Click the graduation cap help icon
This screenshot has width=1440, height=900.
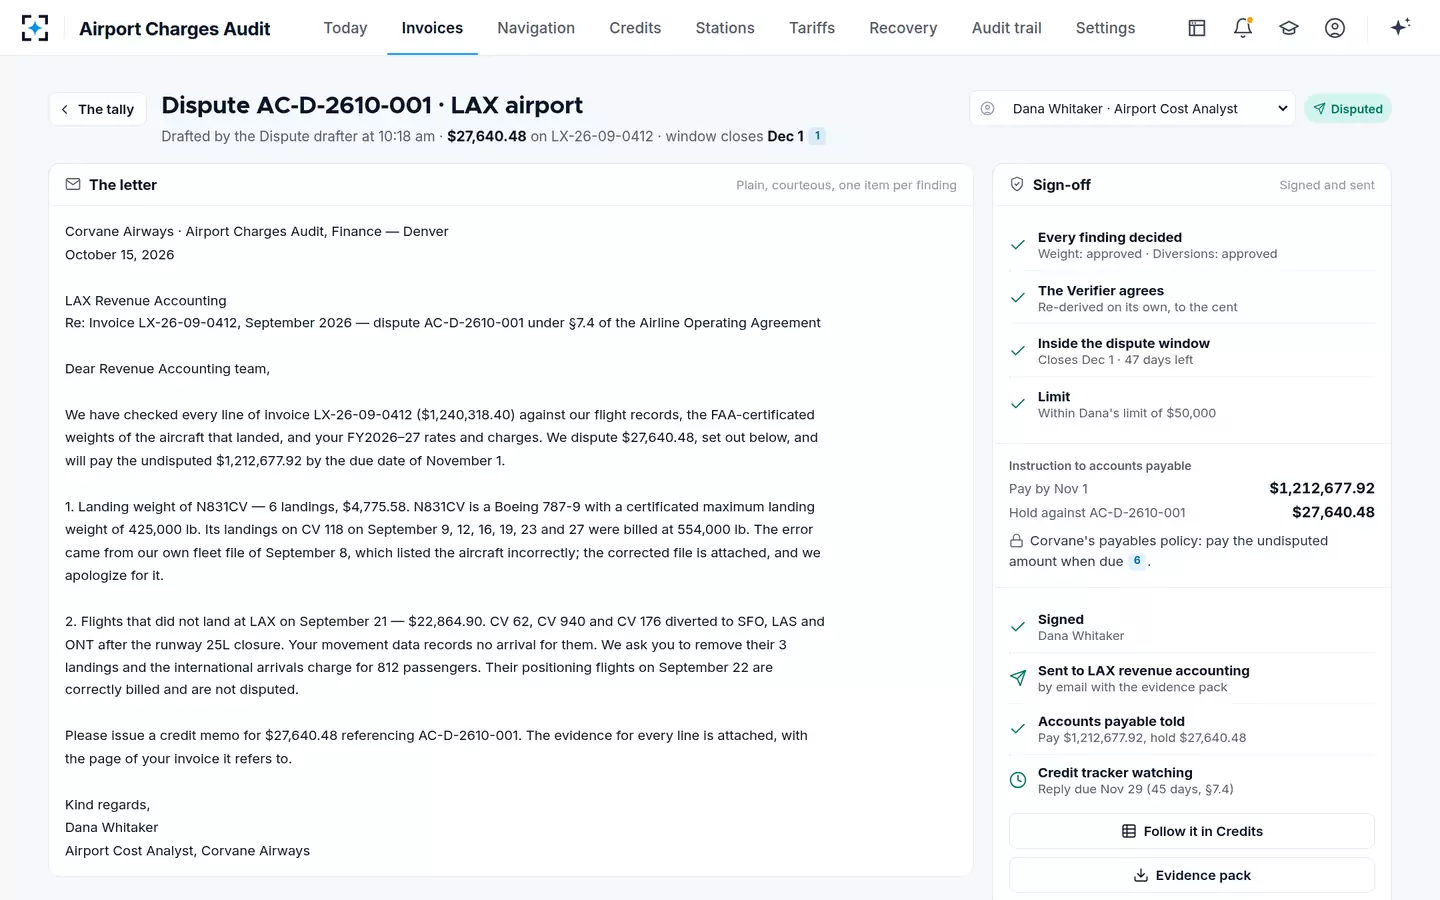1289,28
